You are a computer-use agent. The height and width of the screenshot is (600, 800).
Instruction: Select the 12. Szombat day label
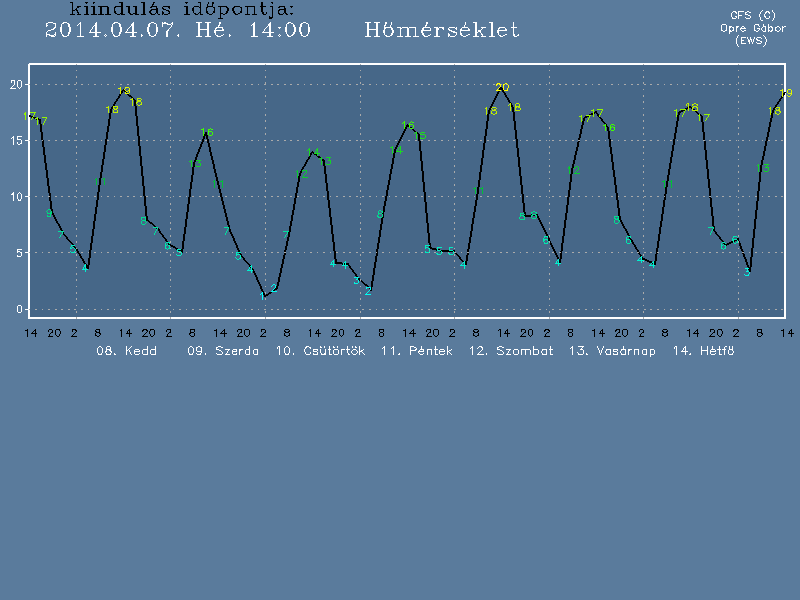[x=511, y=351]
